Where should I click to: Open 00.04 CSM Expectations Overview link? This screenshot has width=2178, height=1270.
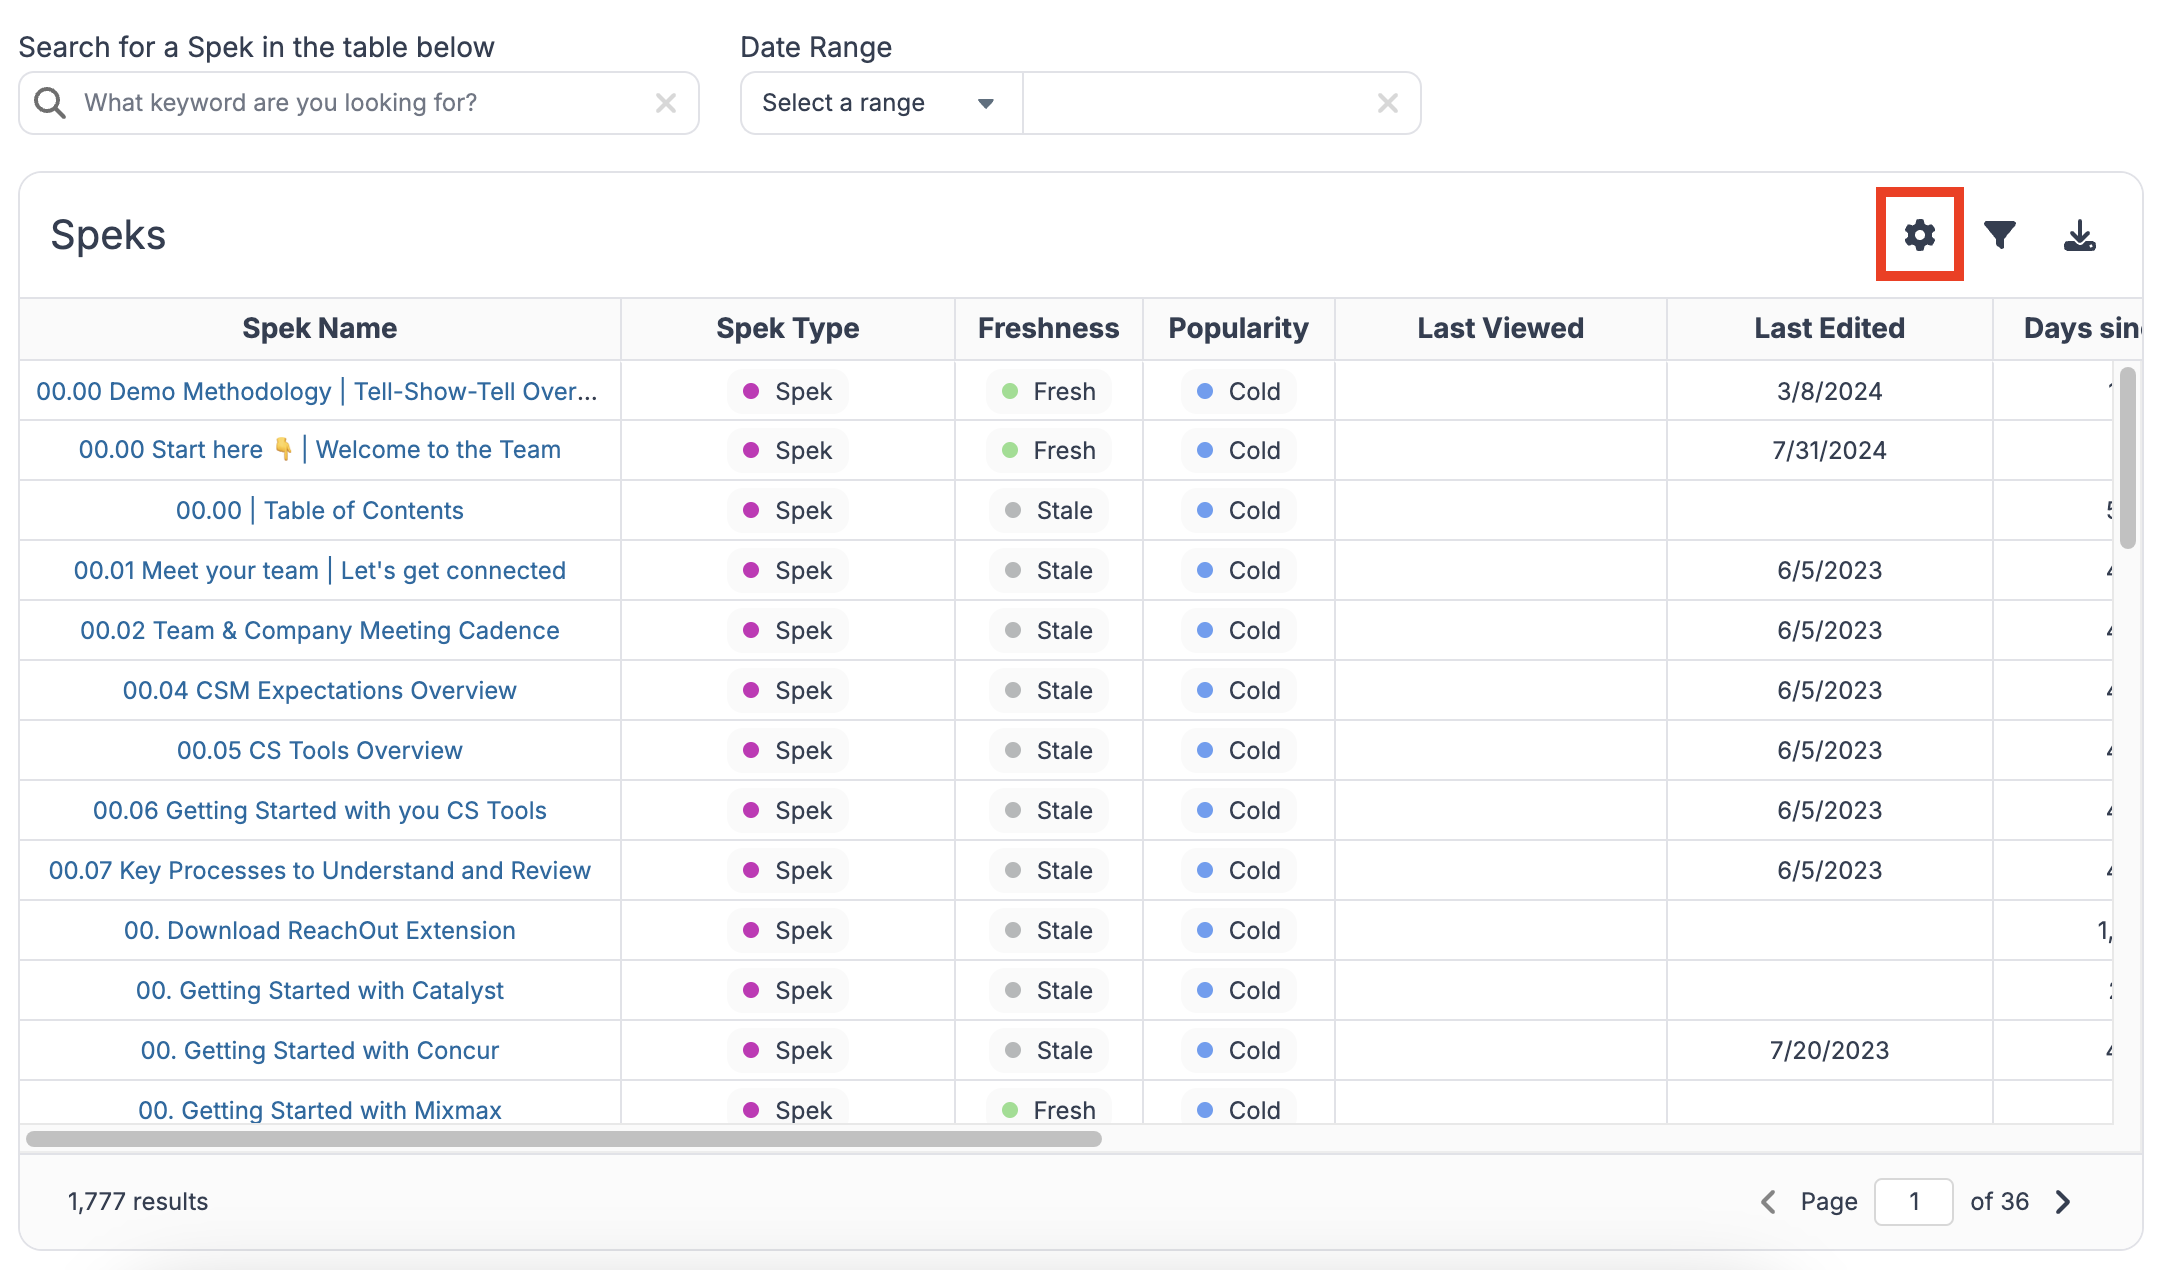320,690
